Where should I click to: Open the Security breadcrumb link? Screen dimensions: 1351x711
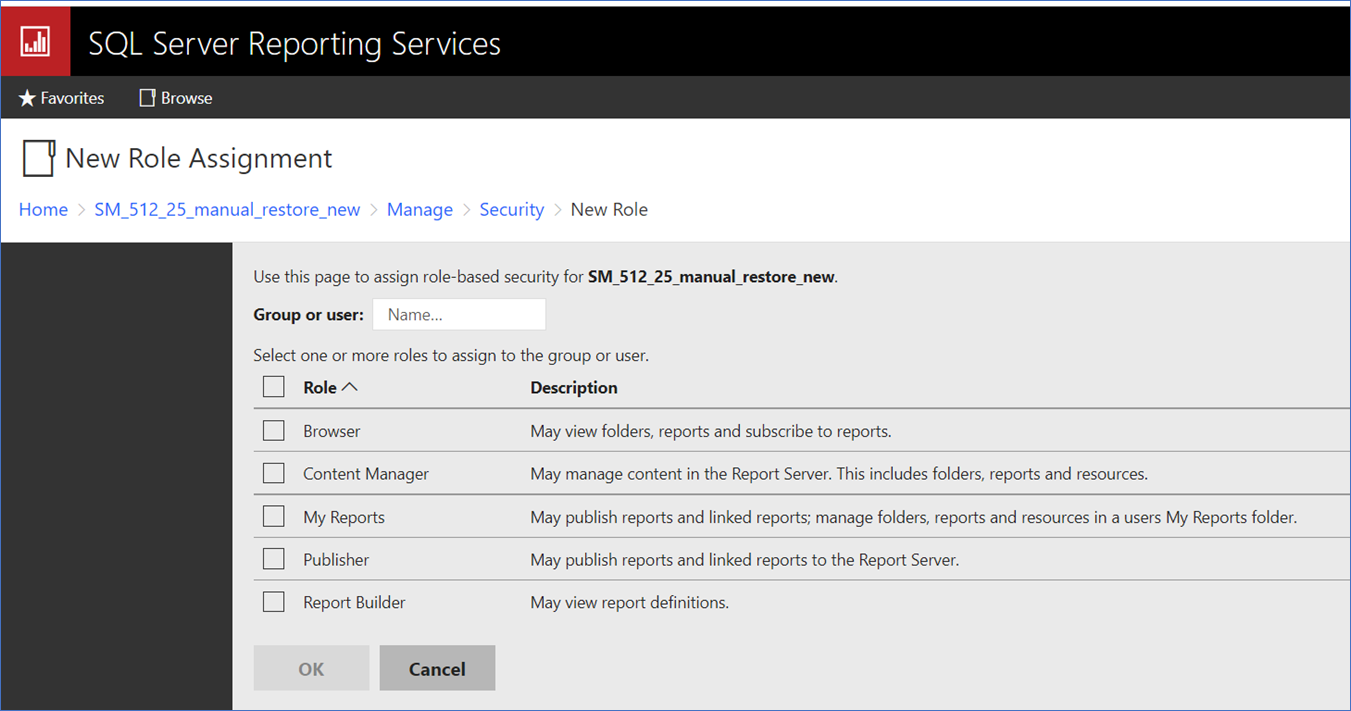click(x=511, y=209)
